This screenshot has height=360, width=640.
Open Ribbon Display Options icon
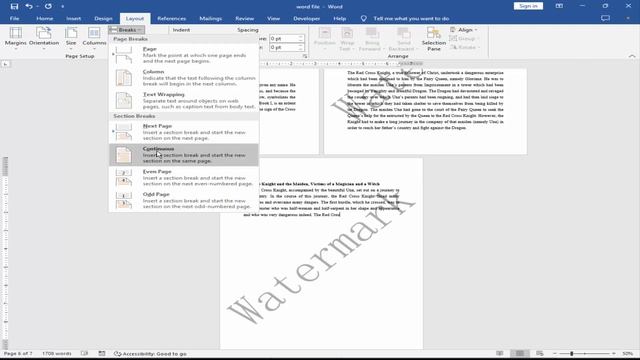point(559,6)
